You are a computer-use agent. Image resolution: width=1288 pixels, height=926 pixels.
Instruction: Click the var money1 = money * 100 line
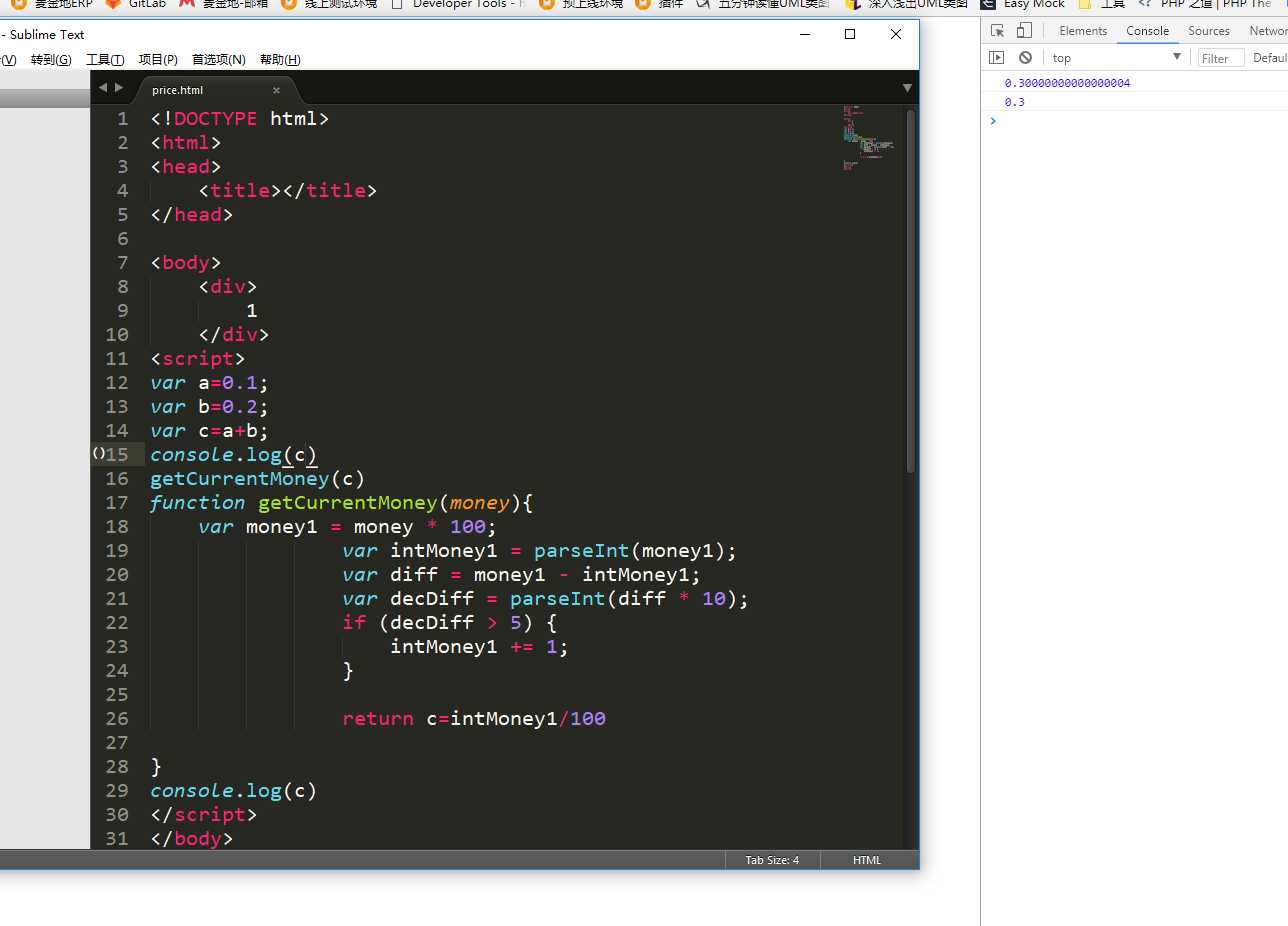coord(348,527)
